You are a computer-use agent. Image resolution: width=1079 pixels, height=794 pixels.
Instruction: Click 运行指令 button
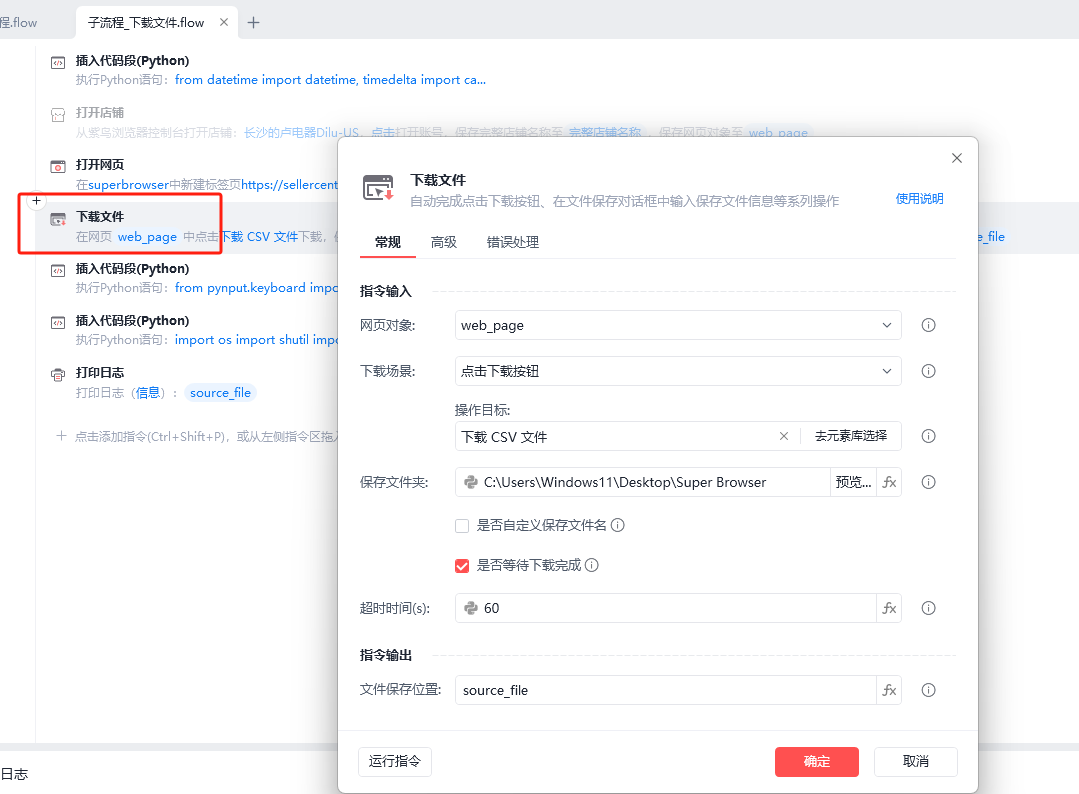point(395,762)
